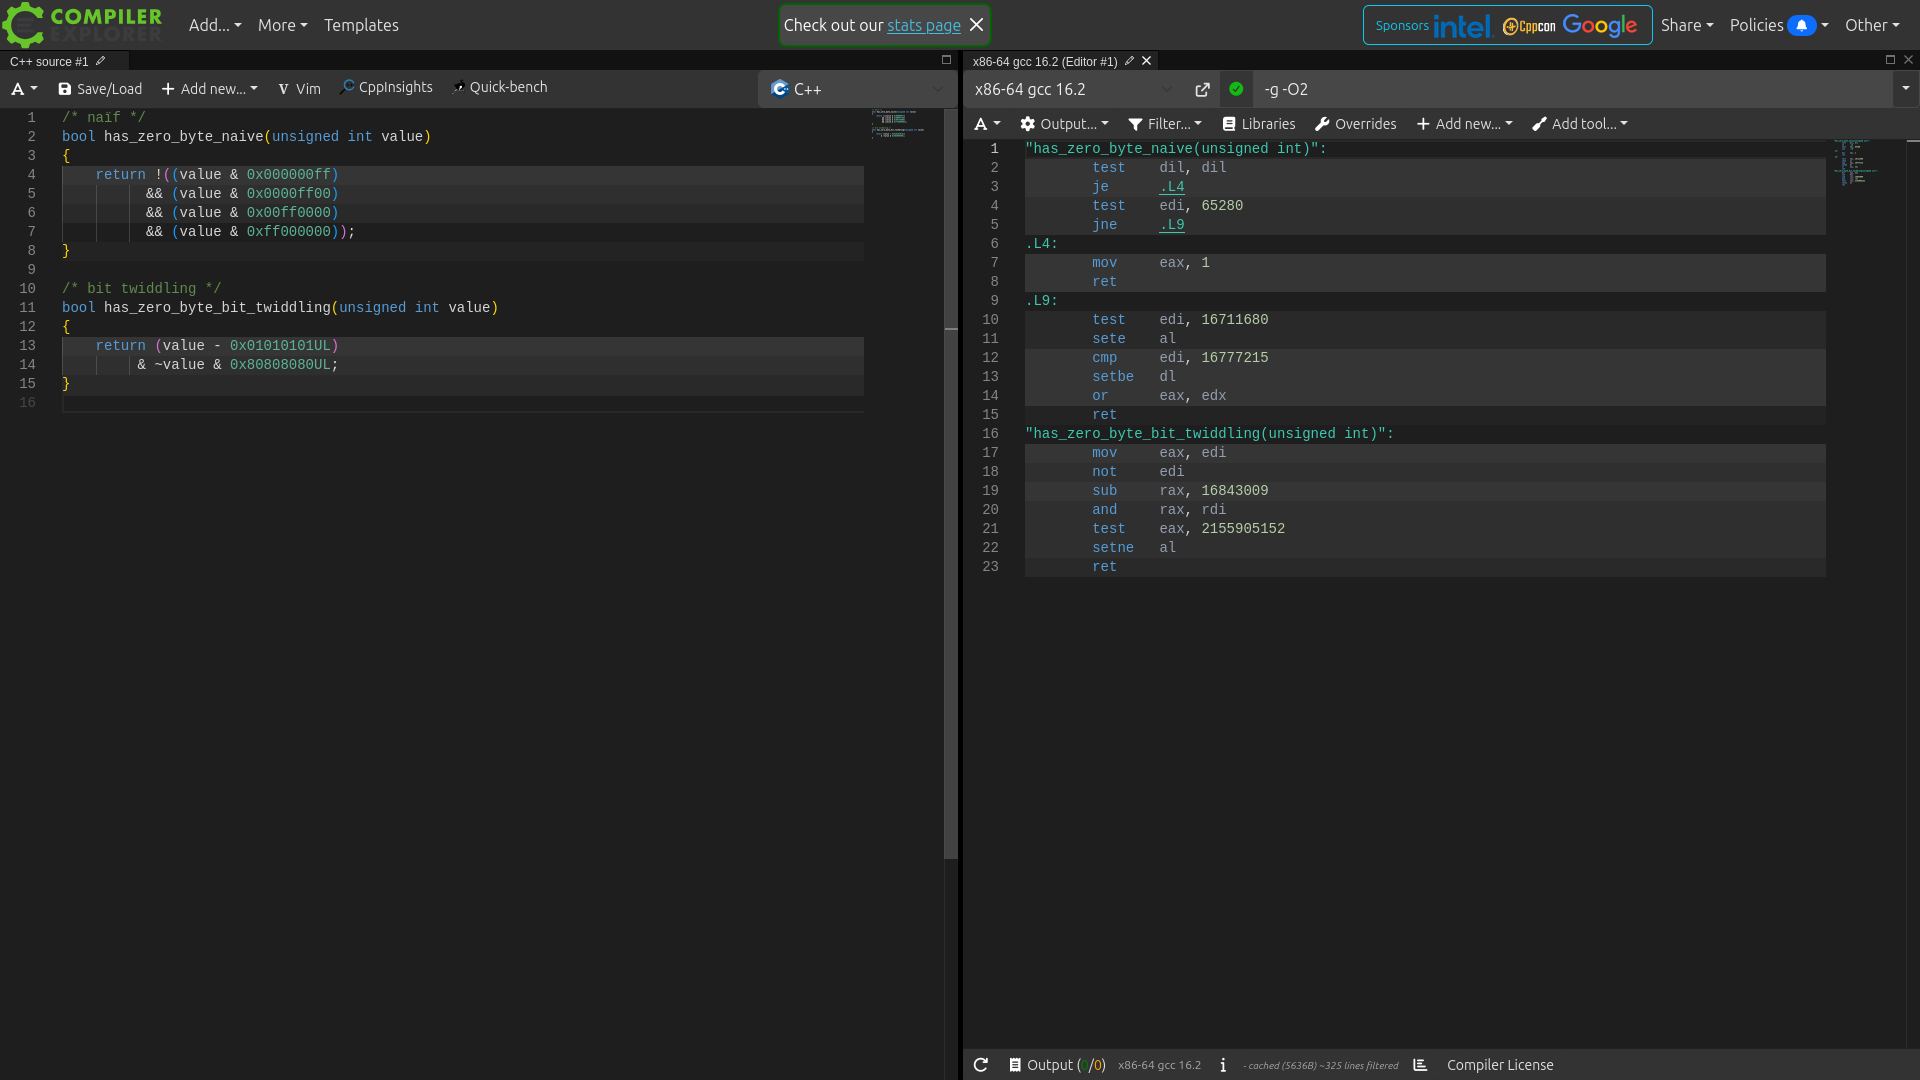Open Libraries selector

(1259, 124)
